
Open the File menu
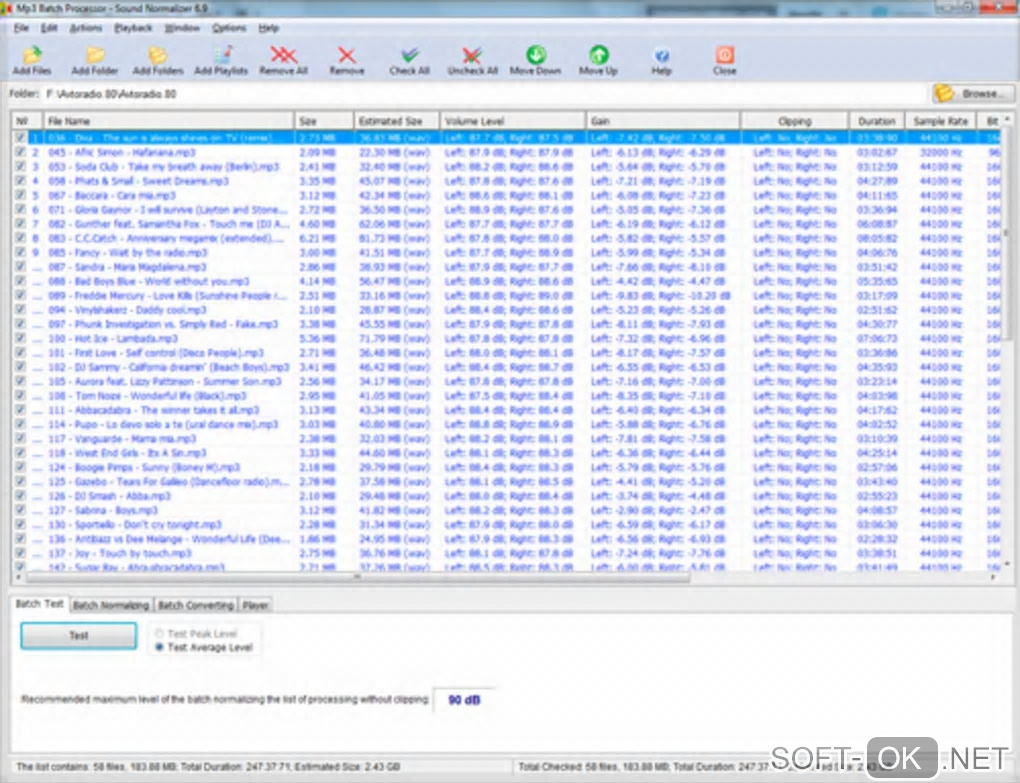[x=21, y=28]
